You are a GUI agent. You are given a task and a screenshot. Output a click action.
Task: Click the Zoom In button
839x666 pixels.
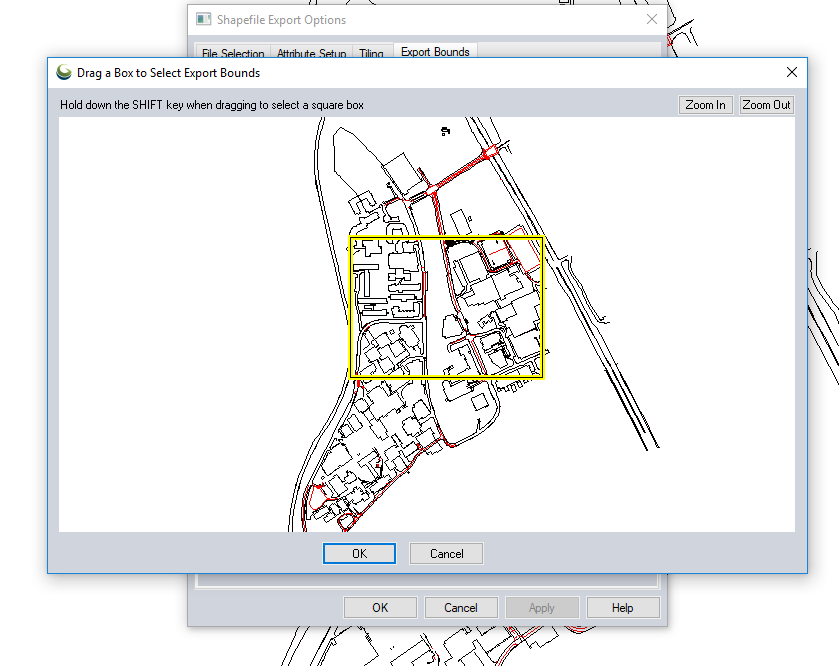click(x=705, y=105)
